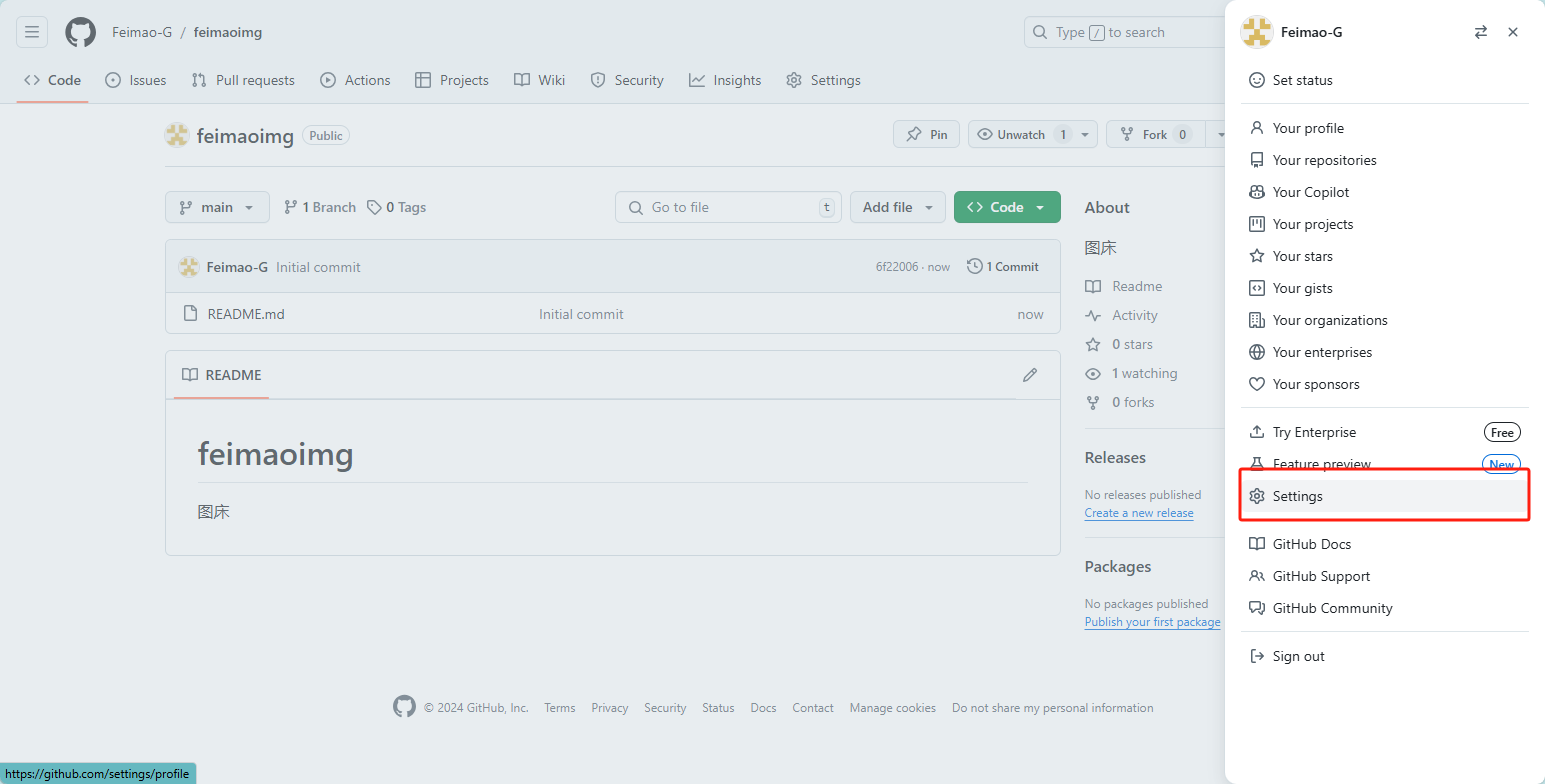View the 0 Tags link
This screenshot has width=1545, height=784.
pyautogui.click(x=396, y=207)
